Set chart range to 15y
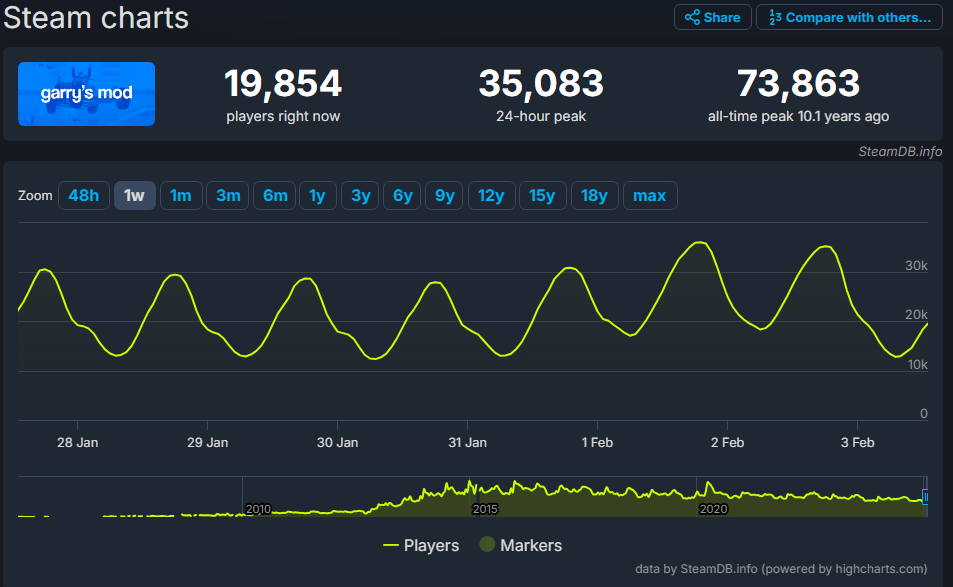The width and height of the screenshot is (953, 587). pos(542,196)
